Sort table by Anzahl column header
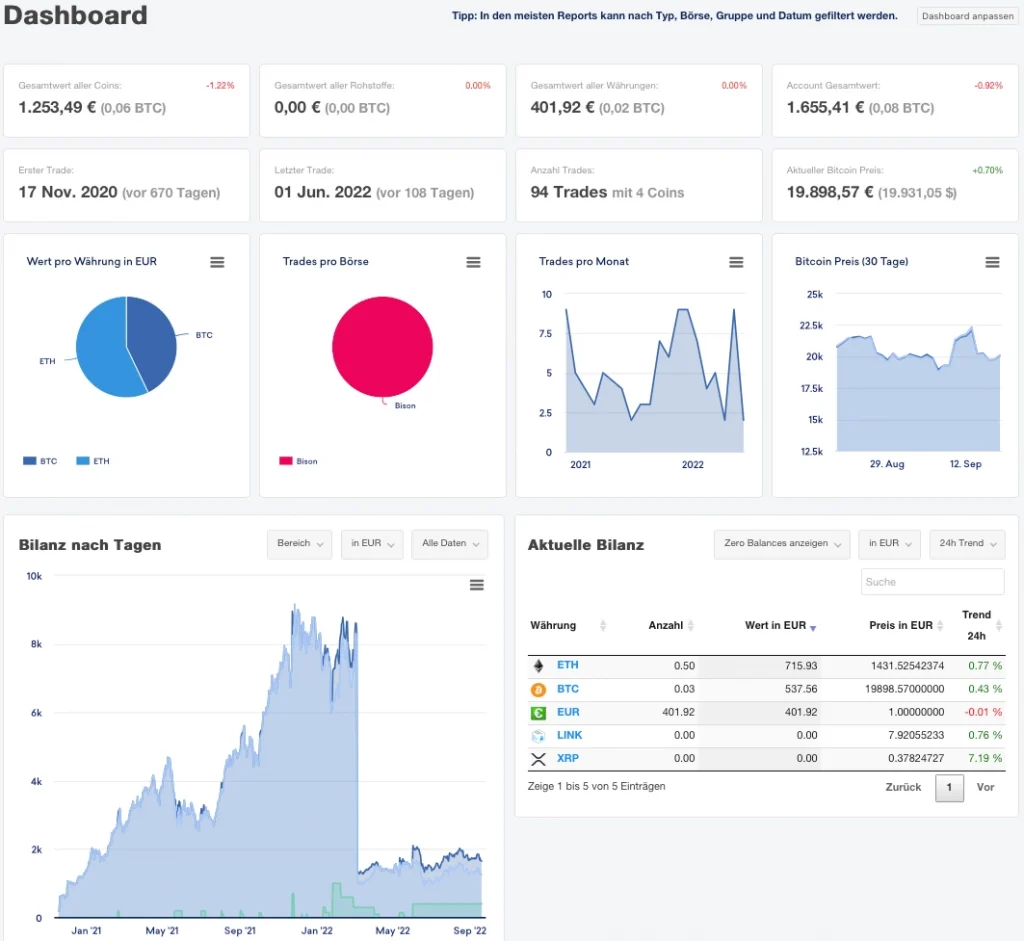Viewport: 1024px width, 941px height. point(670,626)
